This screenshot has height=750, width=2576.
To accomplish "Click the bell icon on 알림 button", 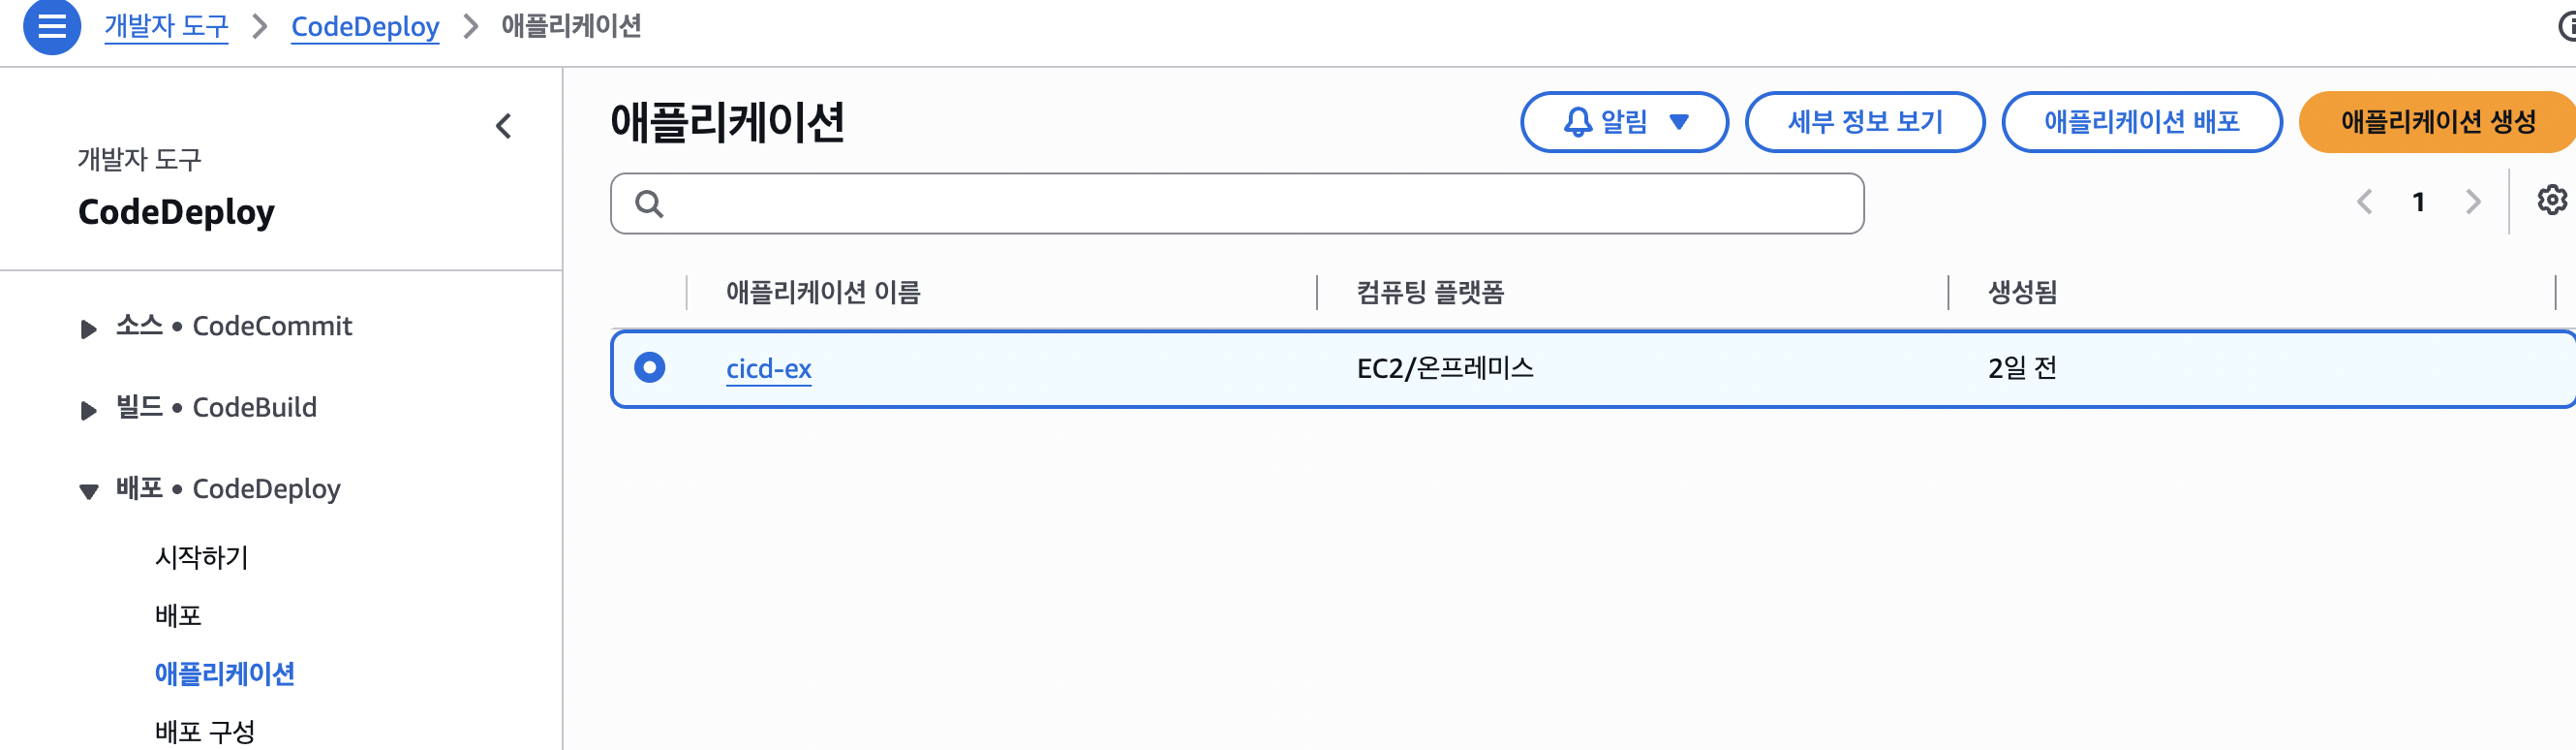I will click(x=1577, y=122).
